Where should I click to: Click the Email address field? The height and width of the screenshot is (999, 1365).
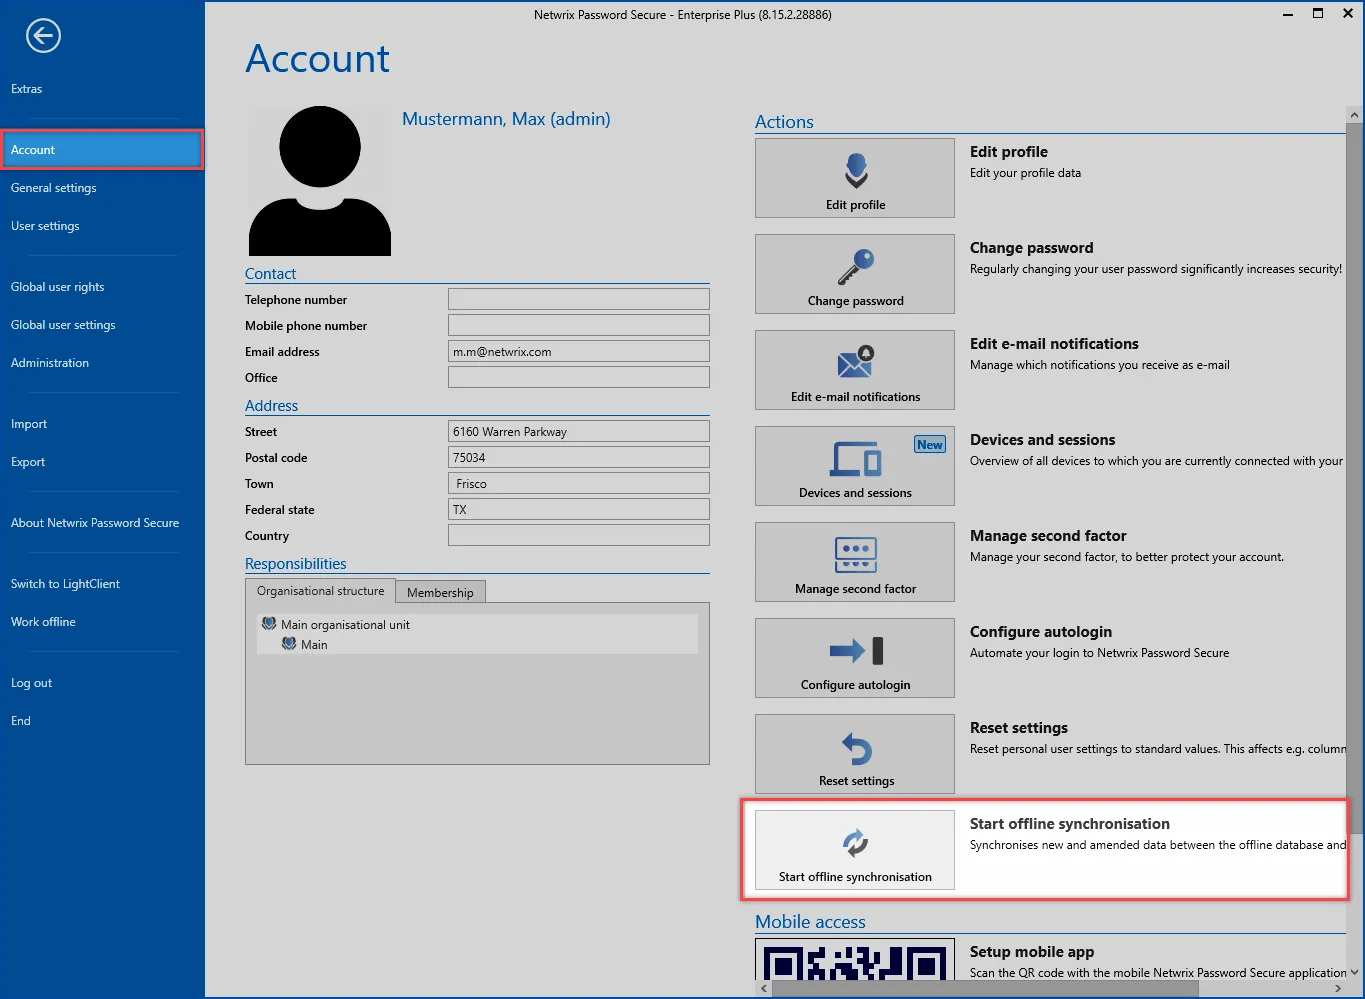[x=579, y=351]
